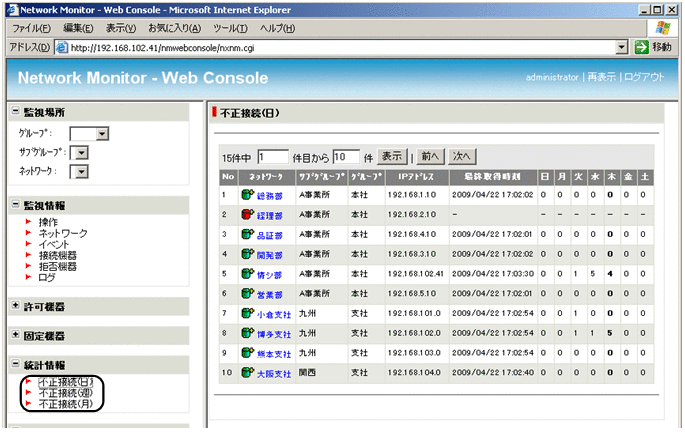Click the 木 column header
Screen dimensions: 685x432
(x=611, y=177)
